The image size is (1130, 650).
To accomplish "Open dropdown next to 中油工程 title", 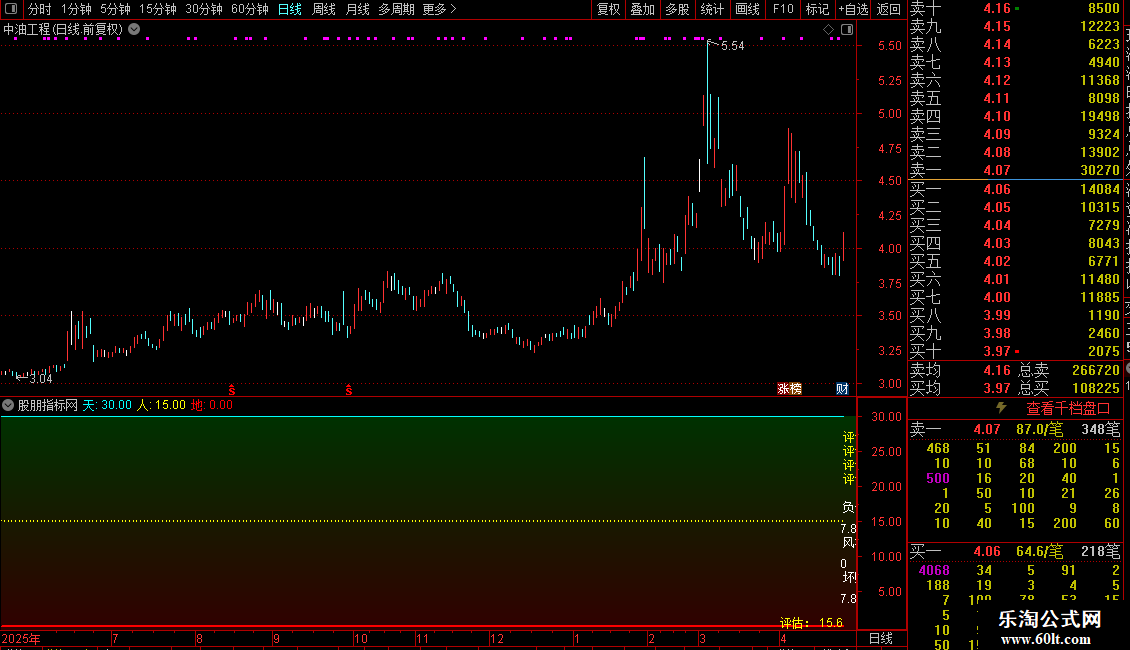I will (134, 30).
